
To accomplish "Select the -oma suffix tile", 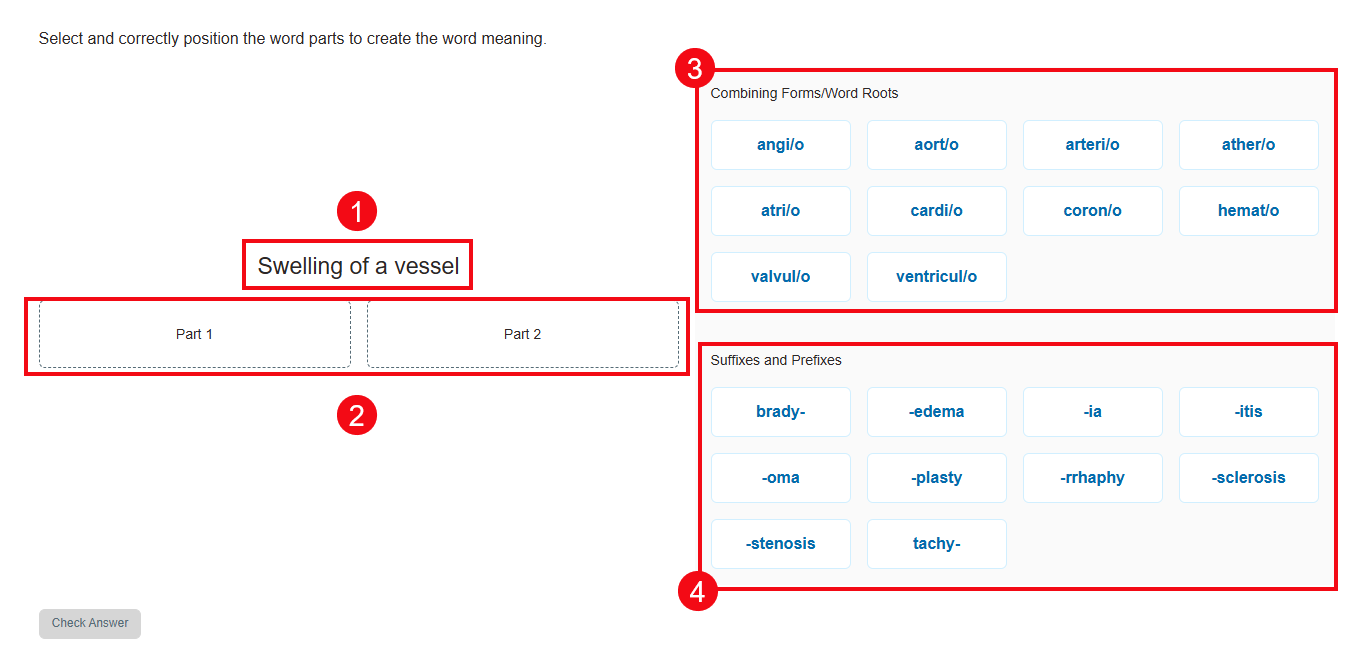I will [780, 478].
